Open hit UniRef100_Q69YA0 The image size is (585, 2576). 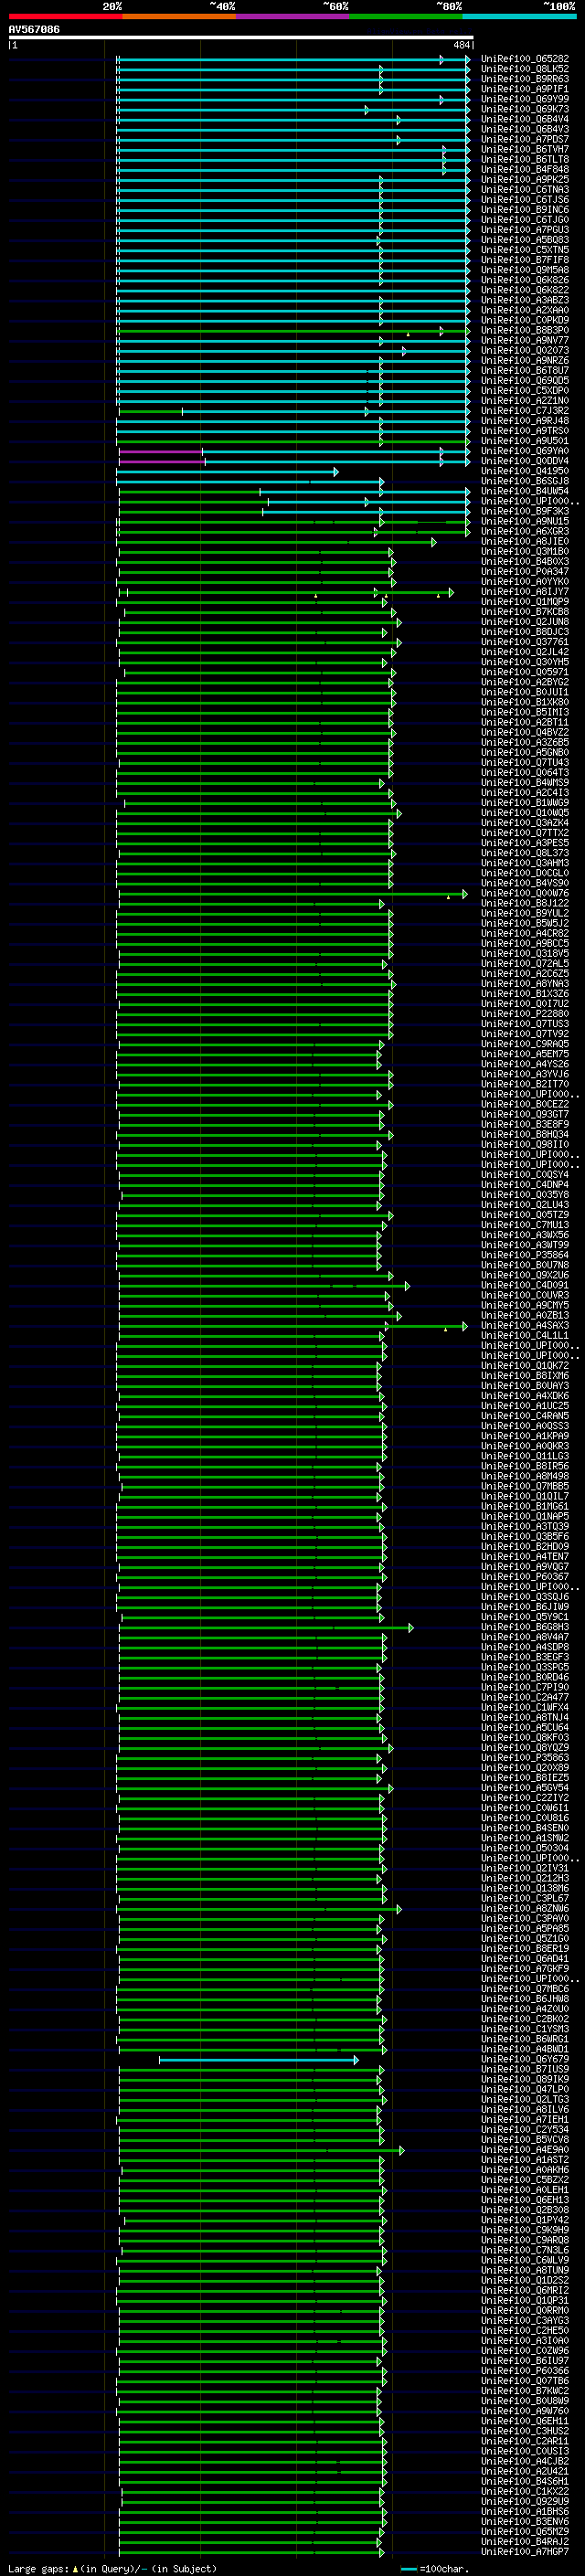click(x=525, y=451)
